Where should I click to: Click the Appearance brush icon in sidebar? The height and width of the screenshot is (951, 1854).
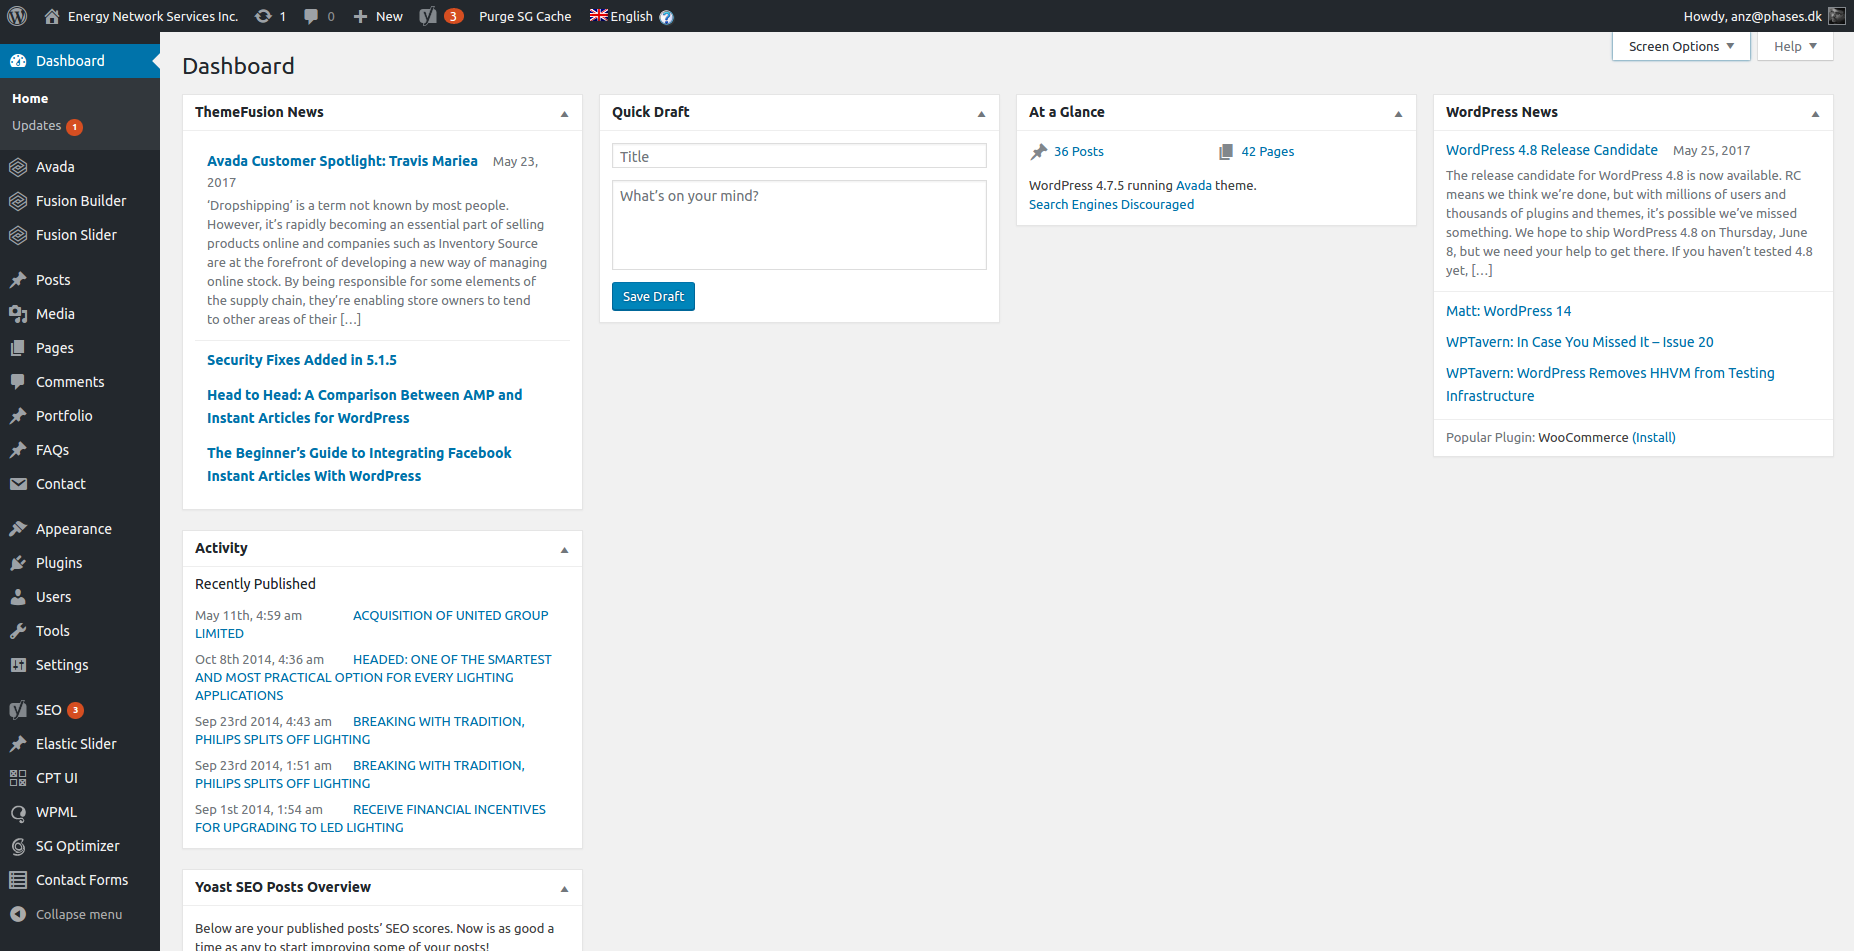pos(18,529)
